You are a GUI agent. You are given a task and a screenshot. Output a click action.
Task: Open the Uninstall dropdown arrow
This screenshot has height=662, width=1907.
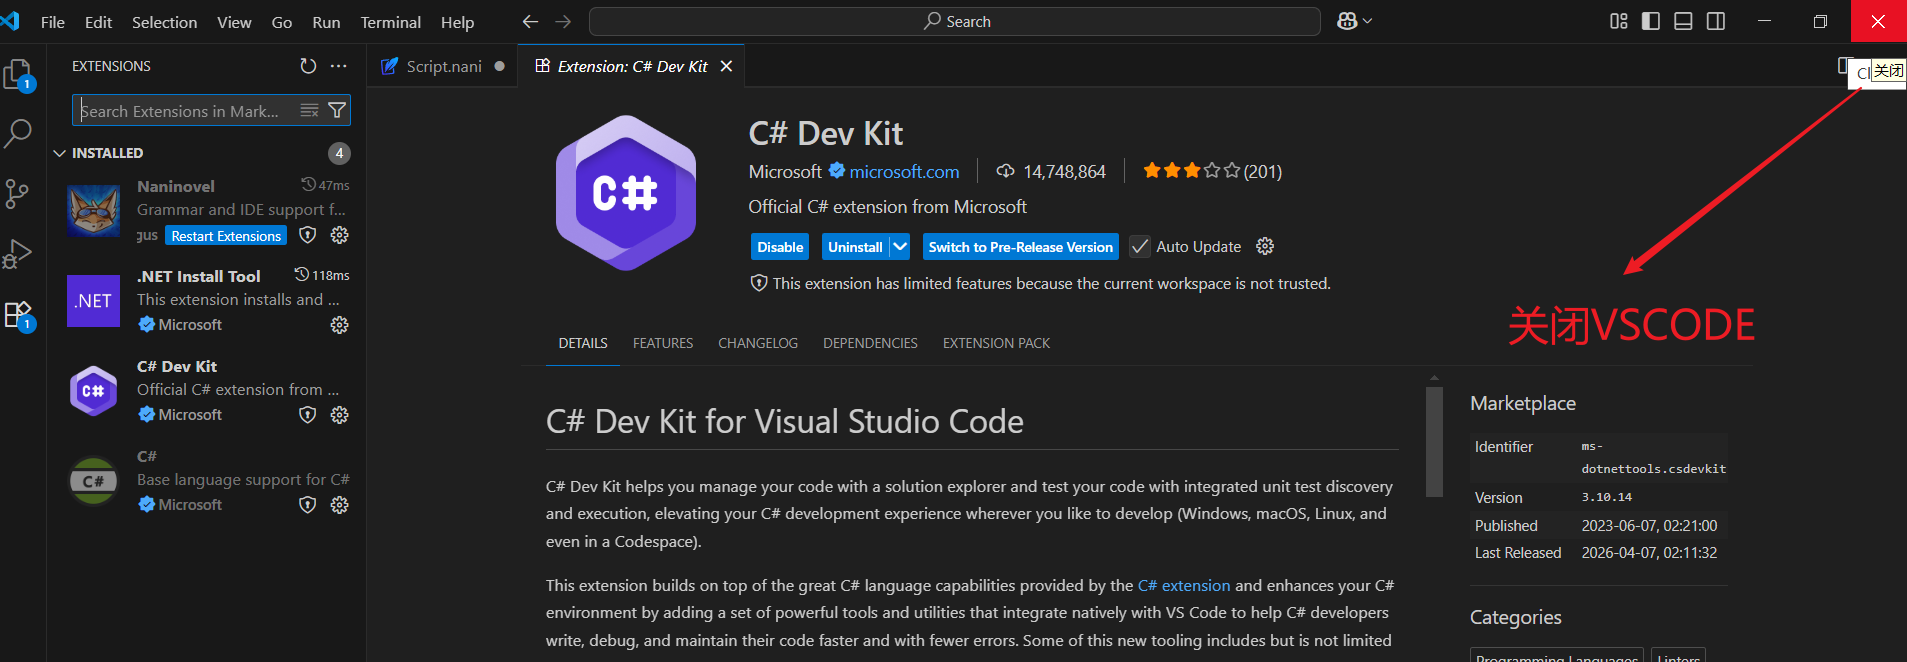coord(900,246)
